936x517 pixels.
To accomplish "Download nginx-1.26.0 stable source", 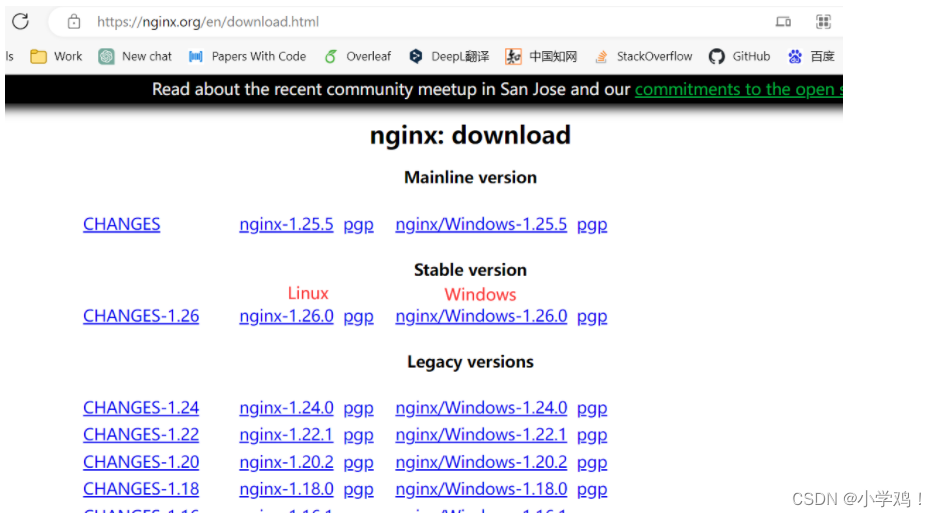I will [287, 316].
